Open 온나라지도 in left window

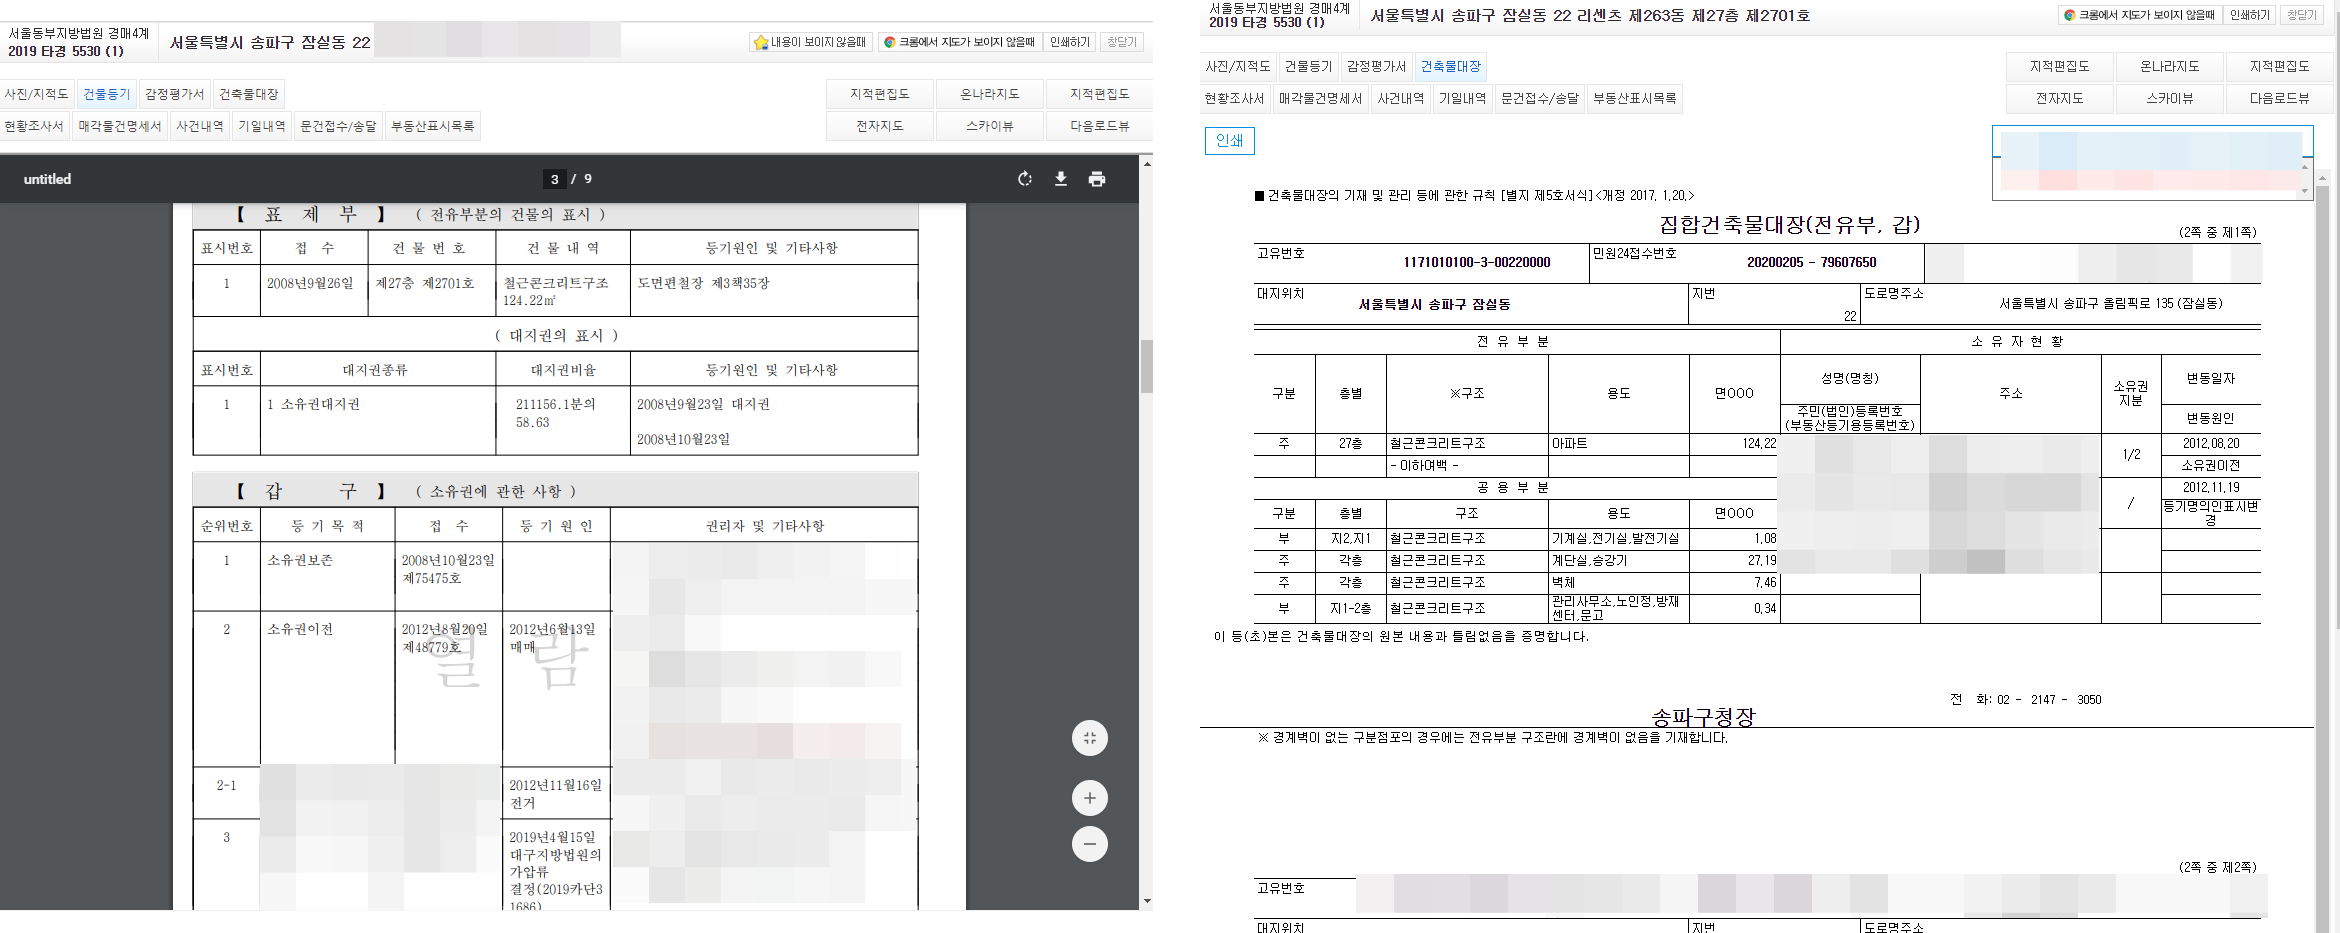click(x=990, y=94)
